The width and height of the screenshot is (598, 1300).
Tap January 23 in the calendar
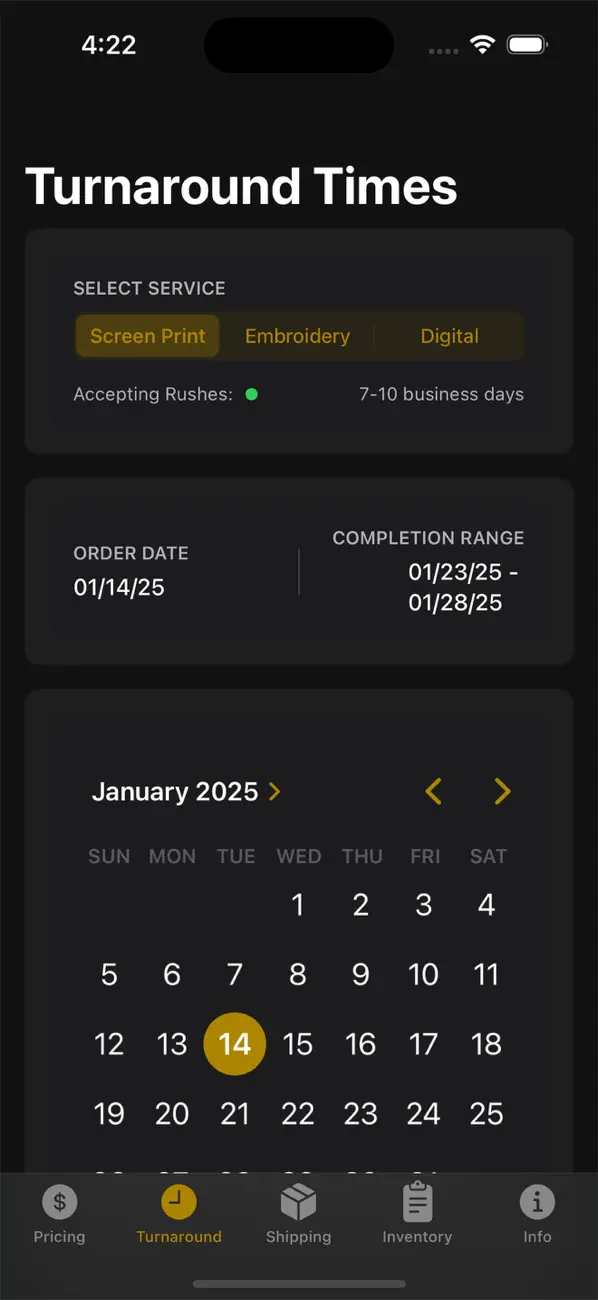tap(361, 1113)
